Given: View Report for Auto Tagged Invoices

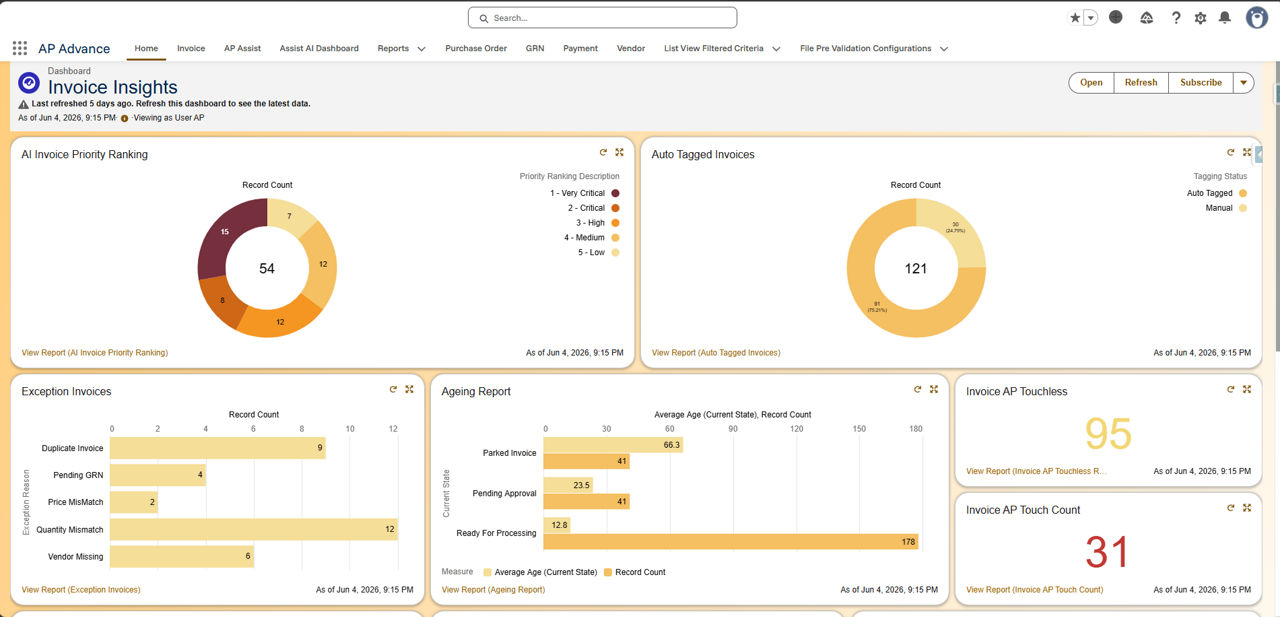Looking at the screenshot, I should pos(716,353).
